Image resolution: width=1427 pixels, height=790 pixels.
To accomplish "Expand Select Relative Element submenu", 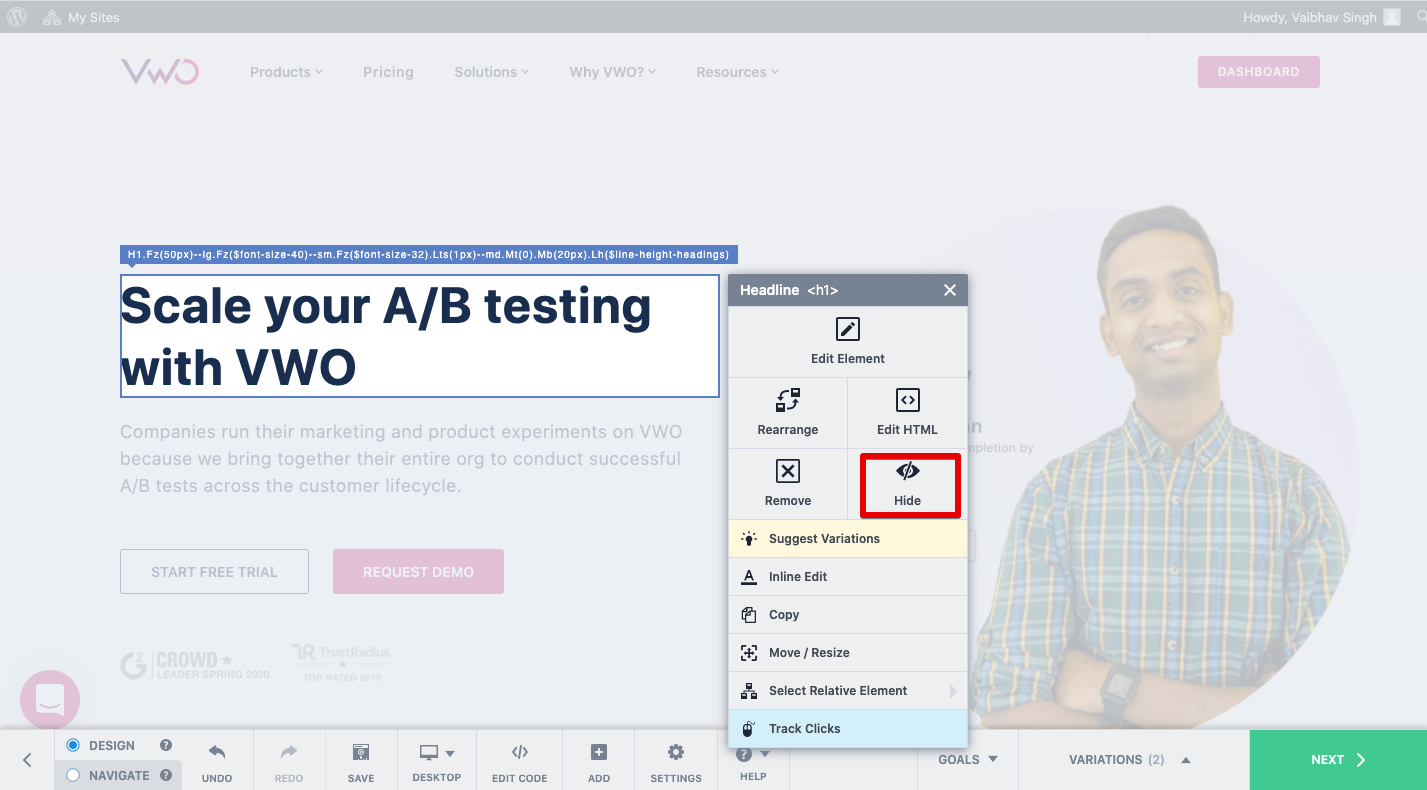I will tap(848, 691).
